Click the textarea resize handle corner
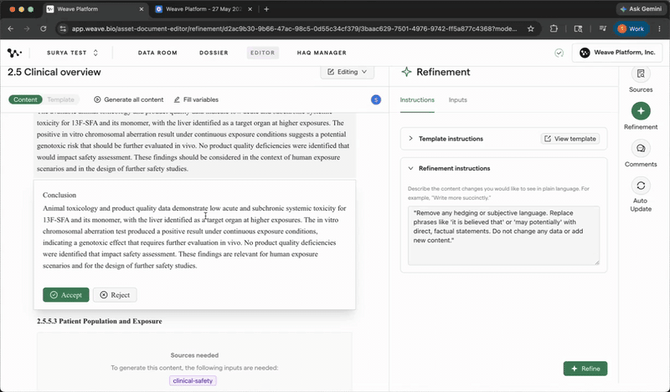Screen dimensions: 670x392 click(597, 262)
